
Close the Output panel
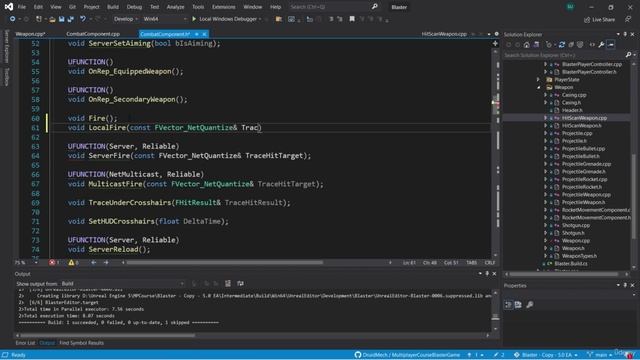pyautogui.click(x=494, y=273)
